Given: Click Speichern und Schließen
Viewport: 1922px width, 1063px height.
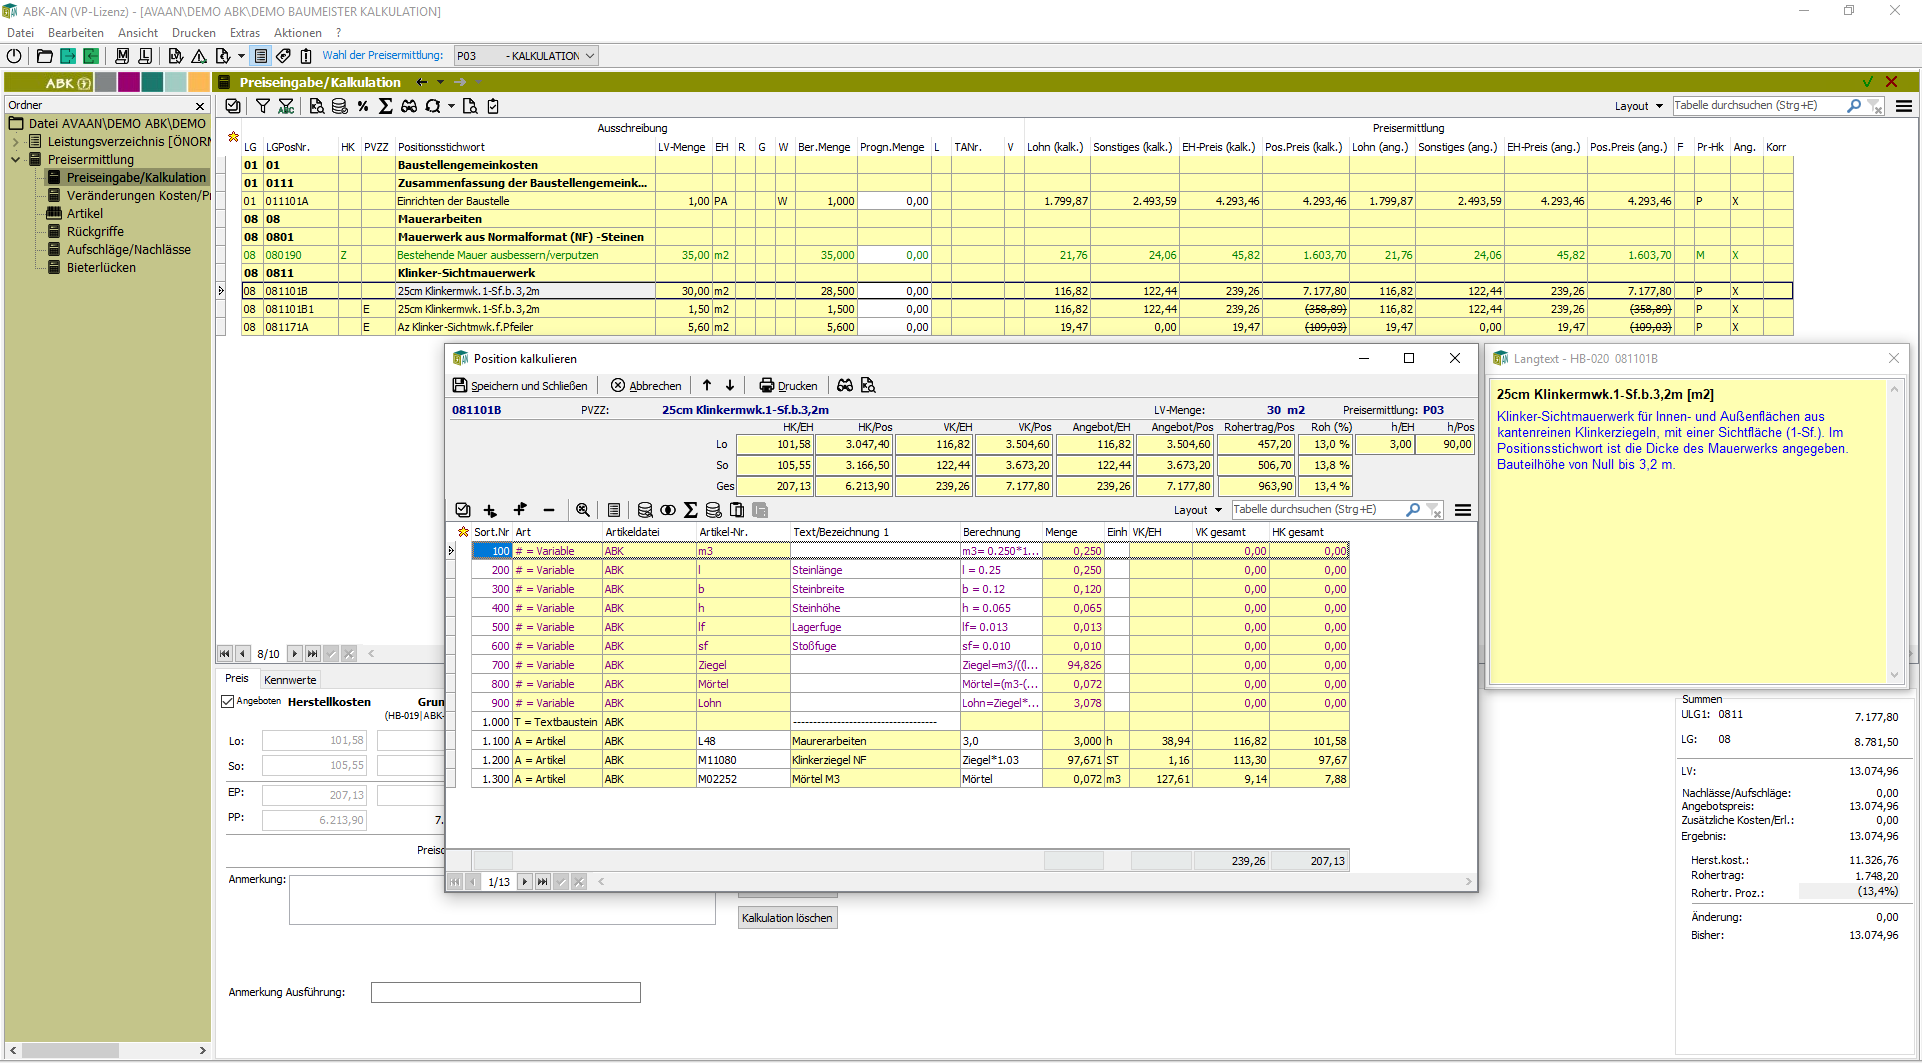Looking at the screenshot, I should (x=520, y=386).
